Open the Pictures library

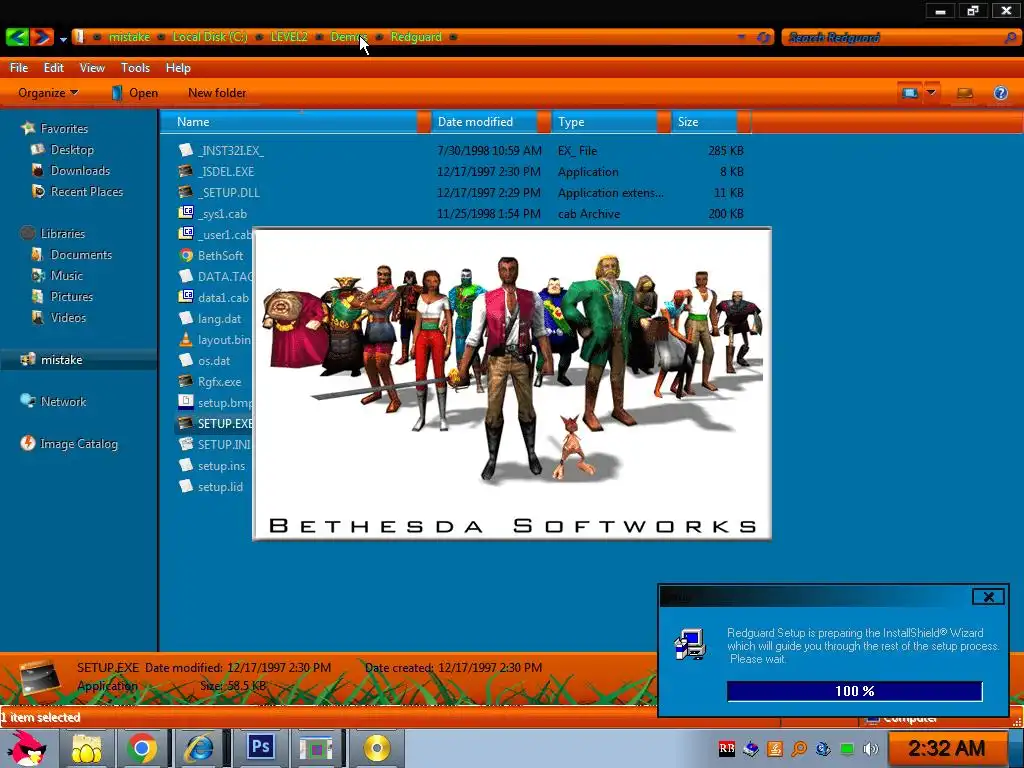[x=71, y=296]
